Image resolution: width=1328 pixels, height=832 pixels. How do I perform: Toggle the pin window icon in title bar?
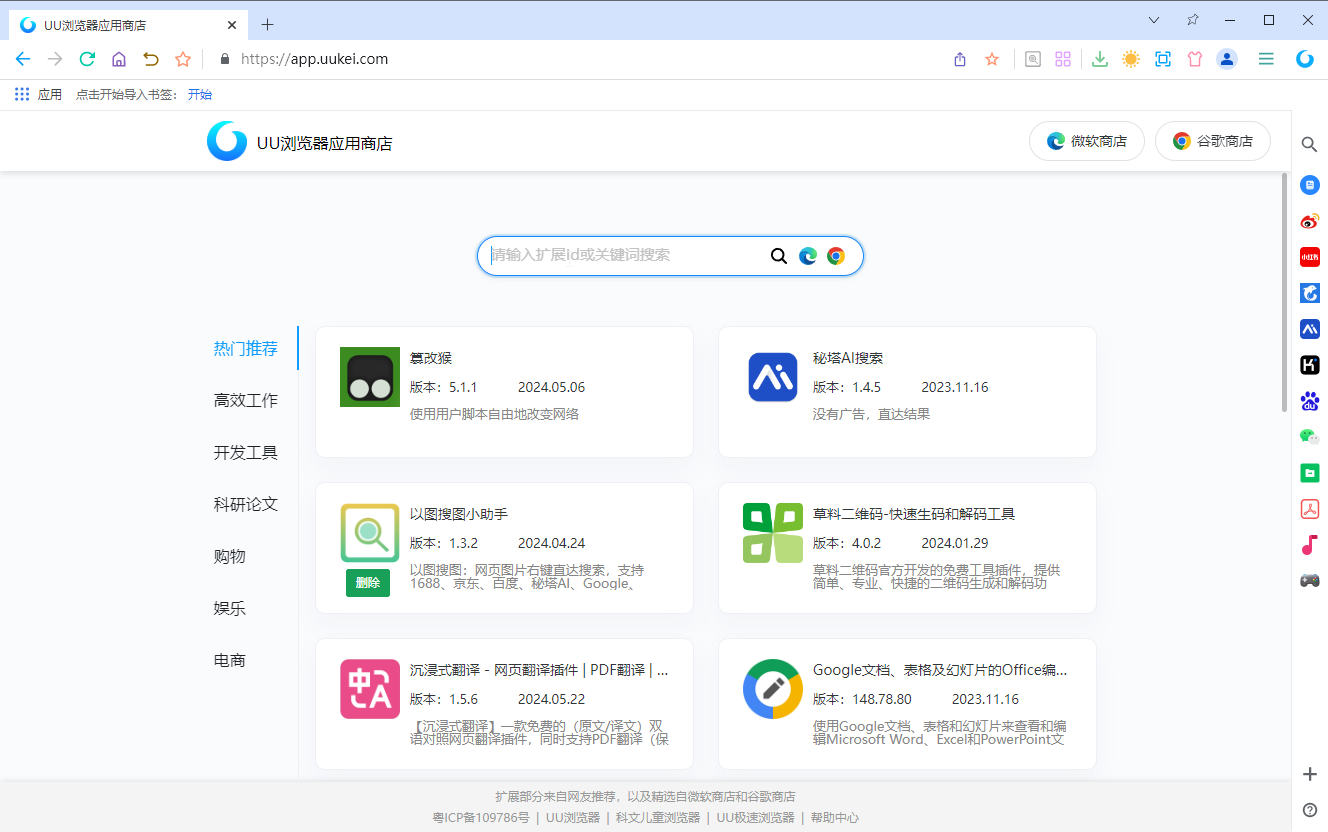point(1192,20)
